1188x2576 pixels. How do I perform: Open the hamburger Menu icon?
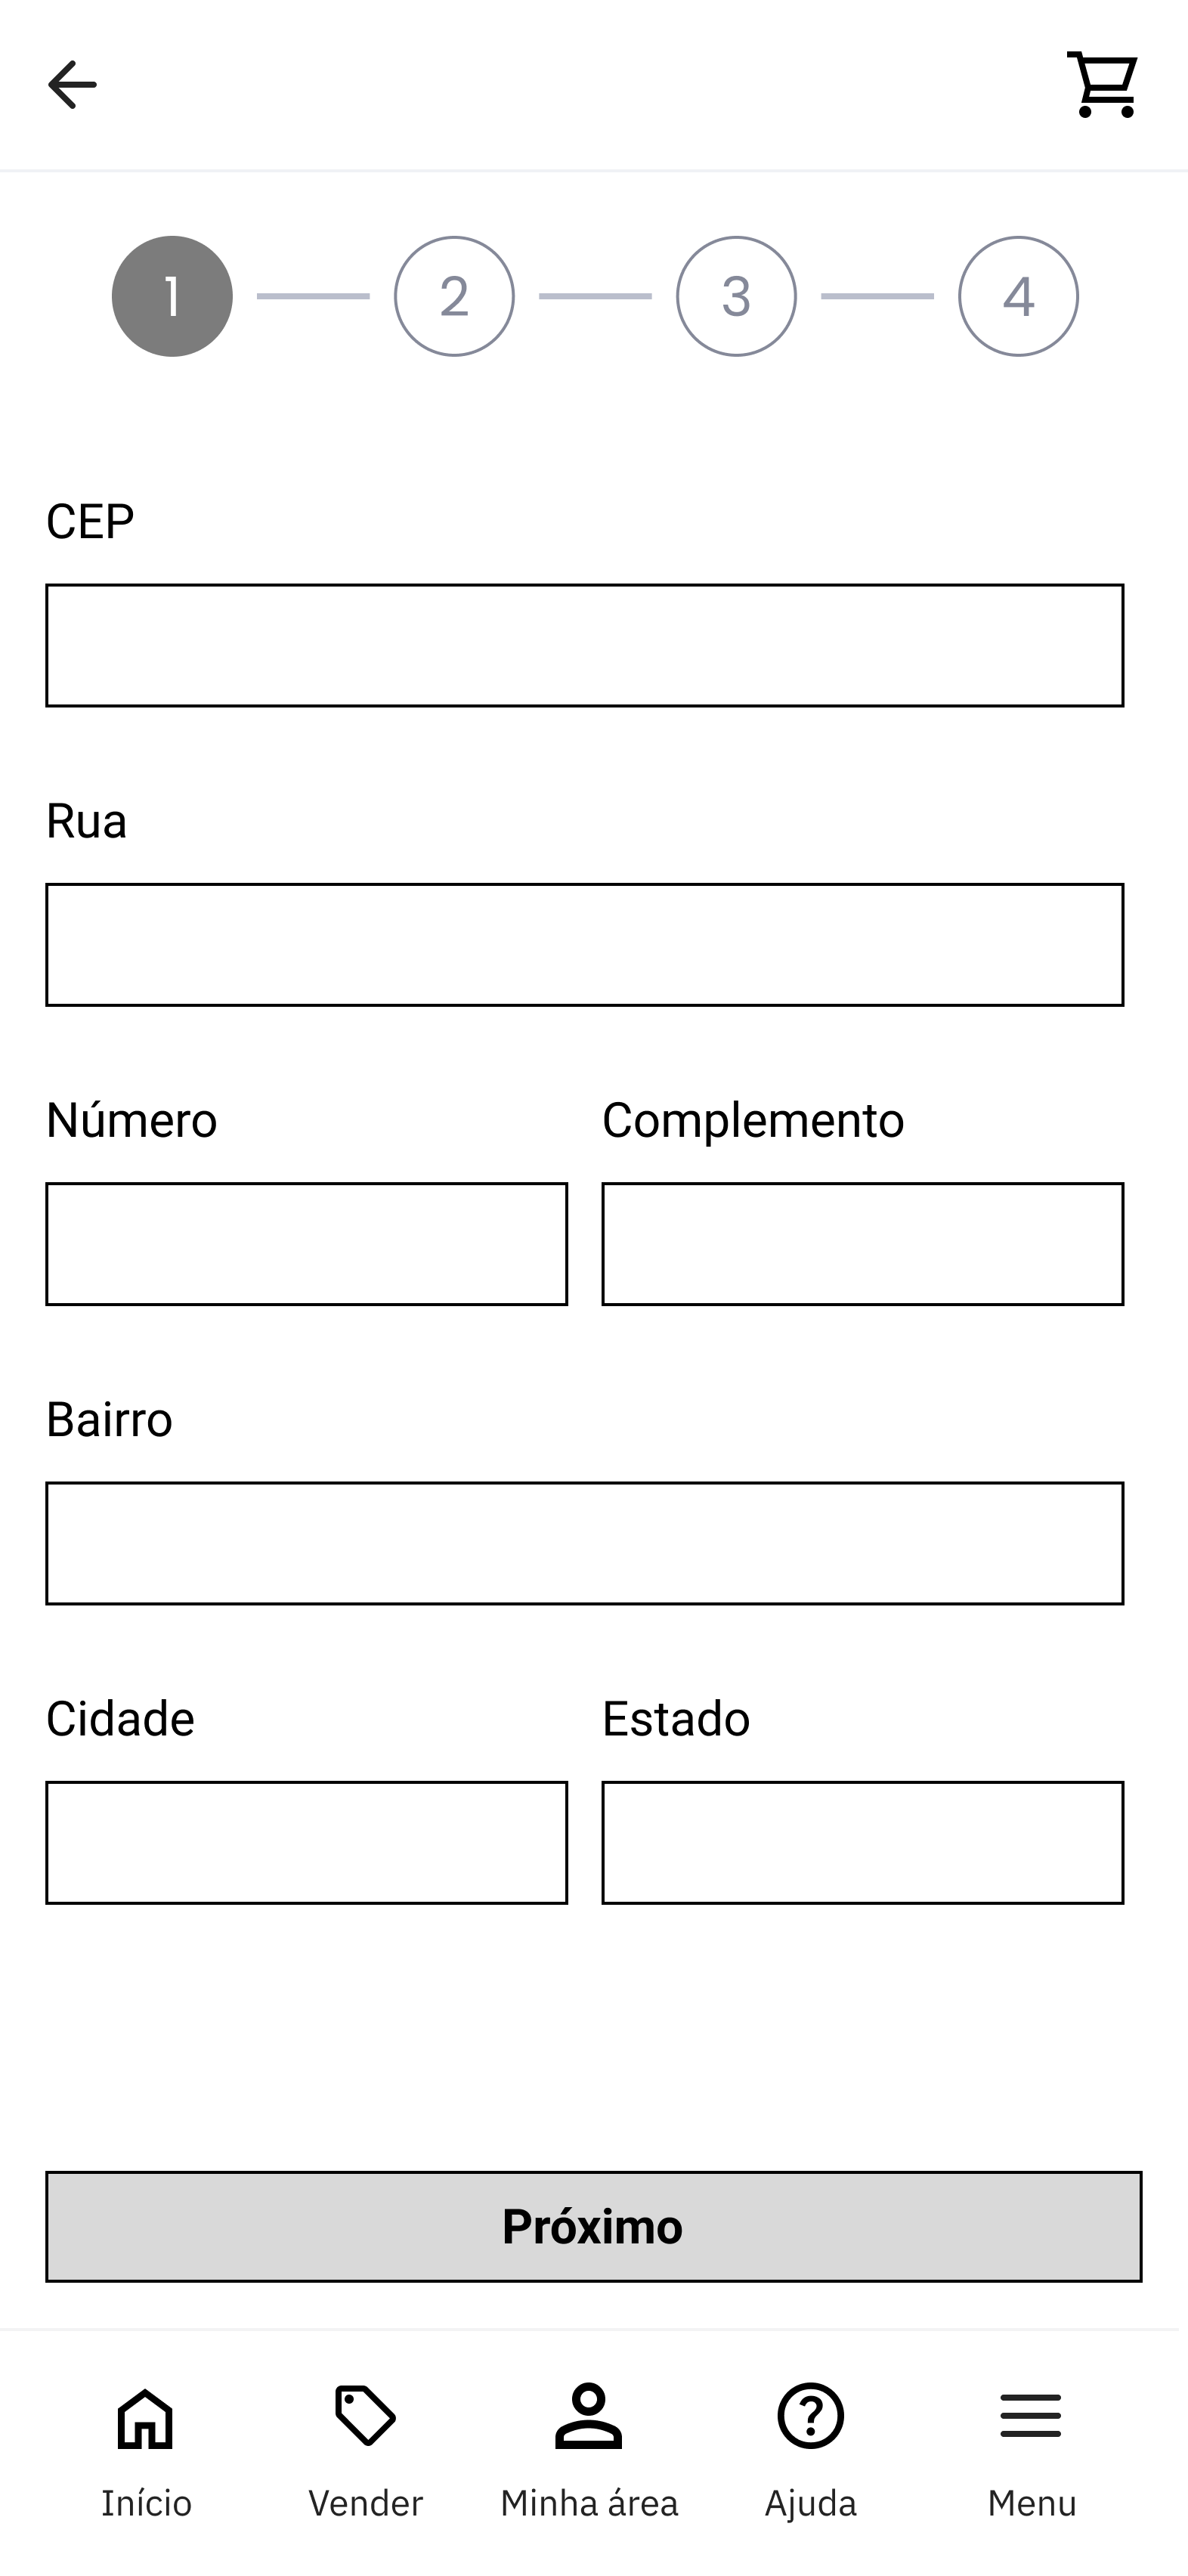tap(1031, 2416)
